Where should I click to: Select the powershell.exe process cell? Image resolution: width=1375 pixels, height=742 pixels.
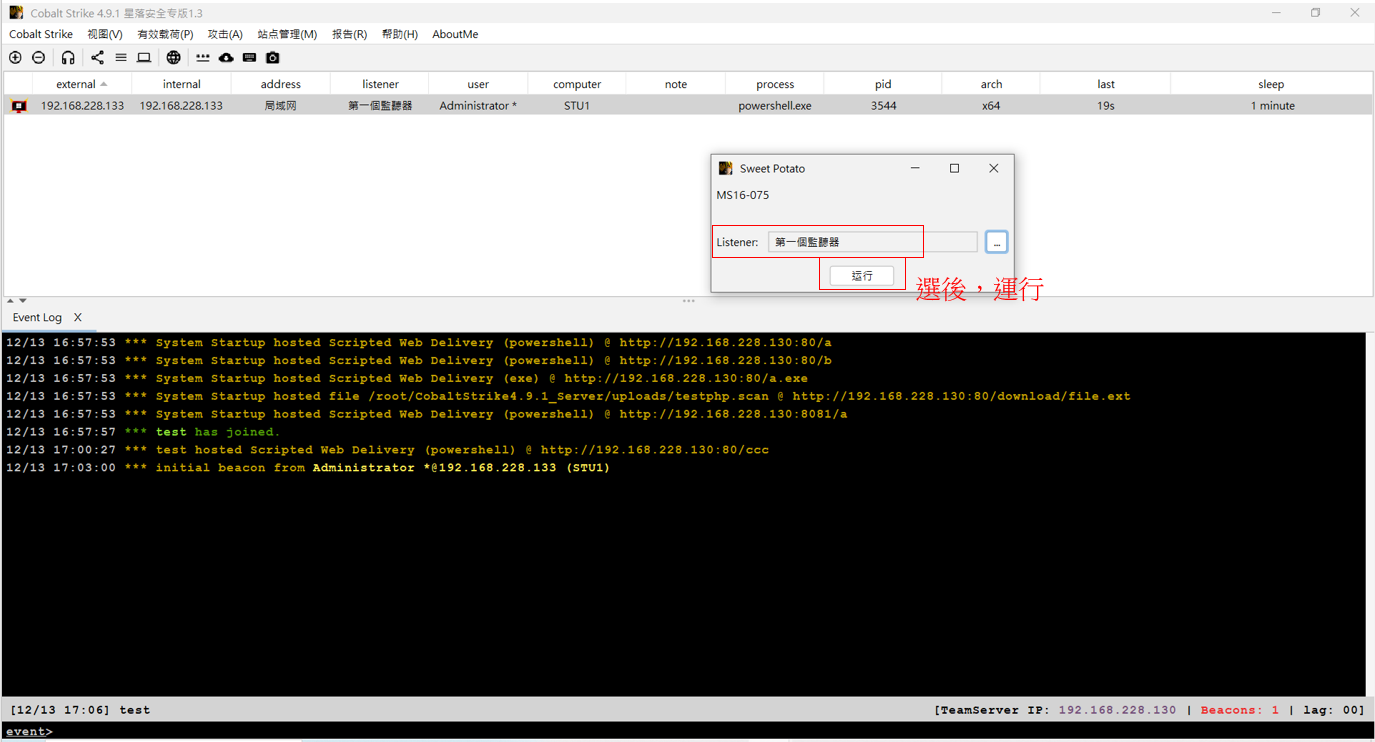coord(775,105)
